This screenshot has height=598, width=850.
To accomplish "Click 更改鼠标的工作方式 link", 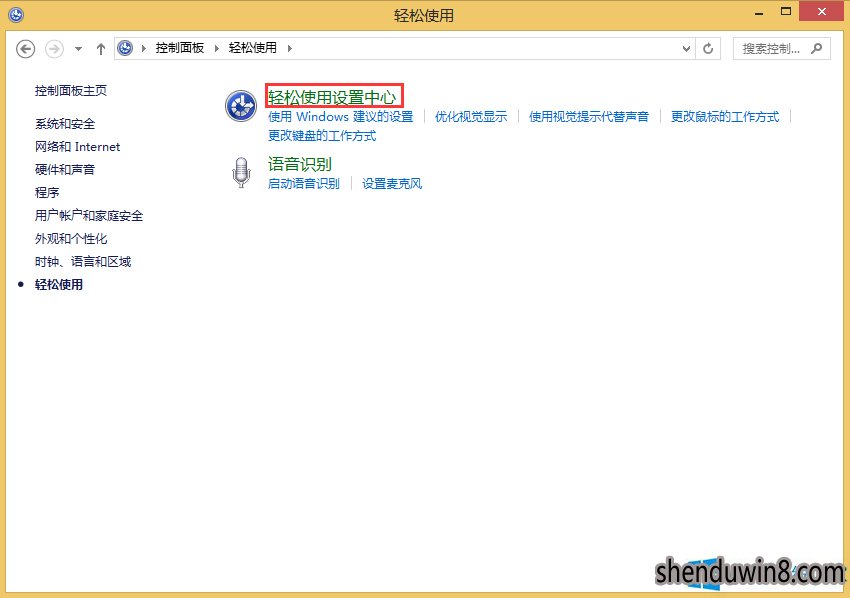I will tap(725, 117).
